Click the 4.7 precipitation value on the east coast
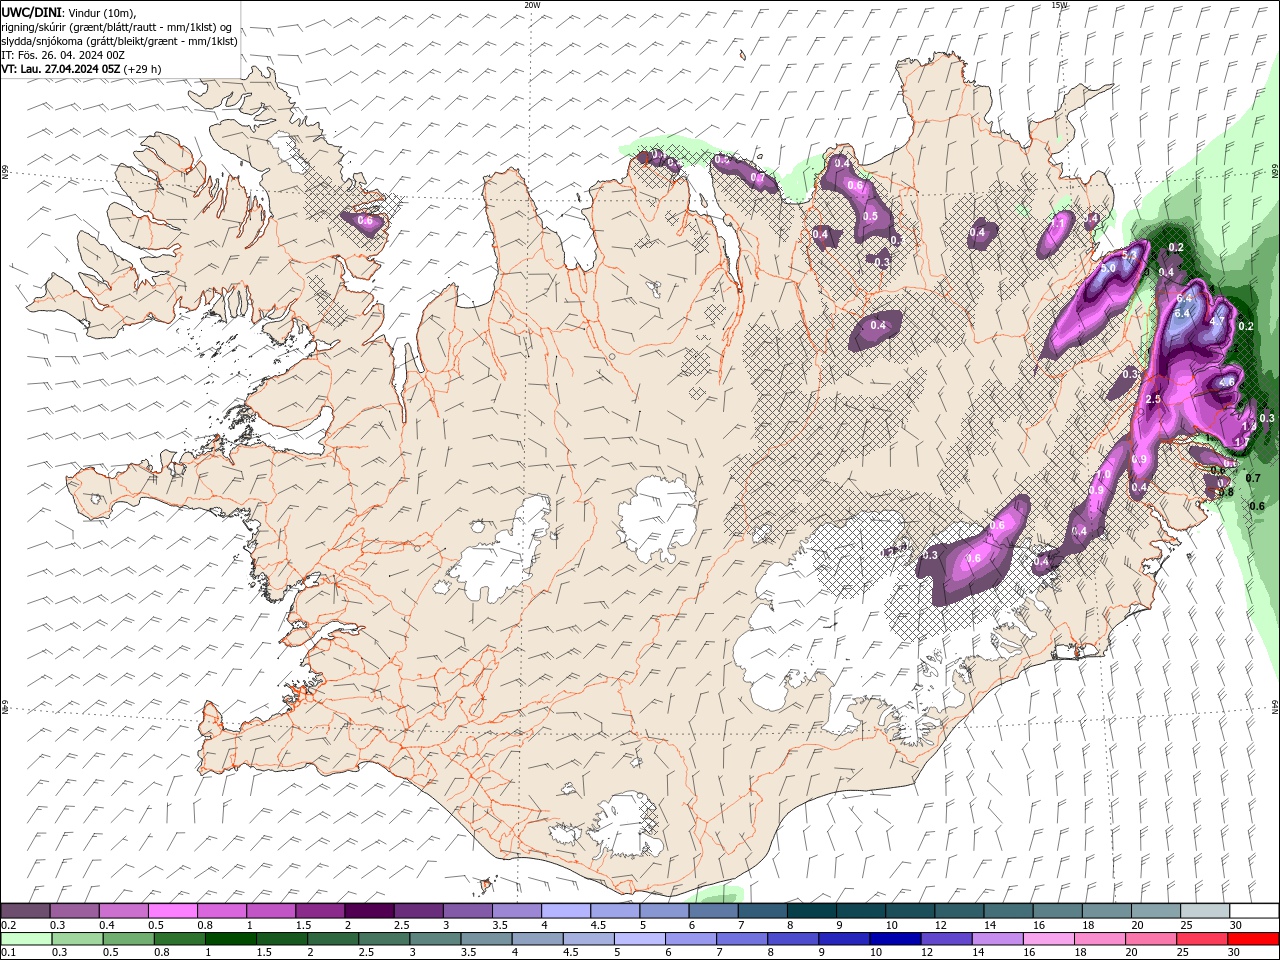 pos(1217,321)
